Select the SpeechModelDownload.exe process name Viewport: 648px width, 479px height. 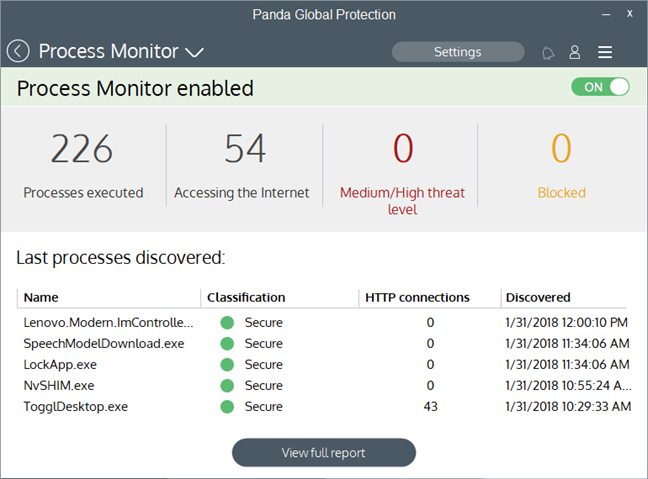click(104, 343)
